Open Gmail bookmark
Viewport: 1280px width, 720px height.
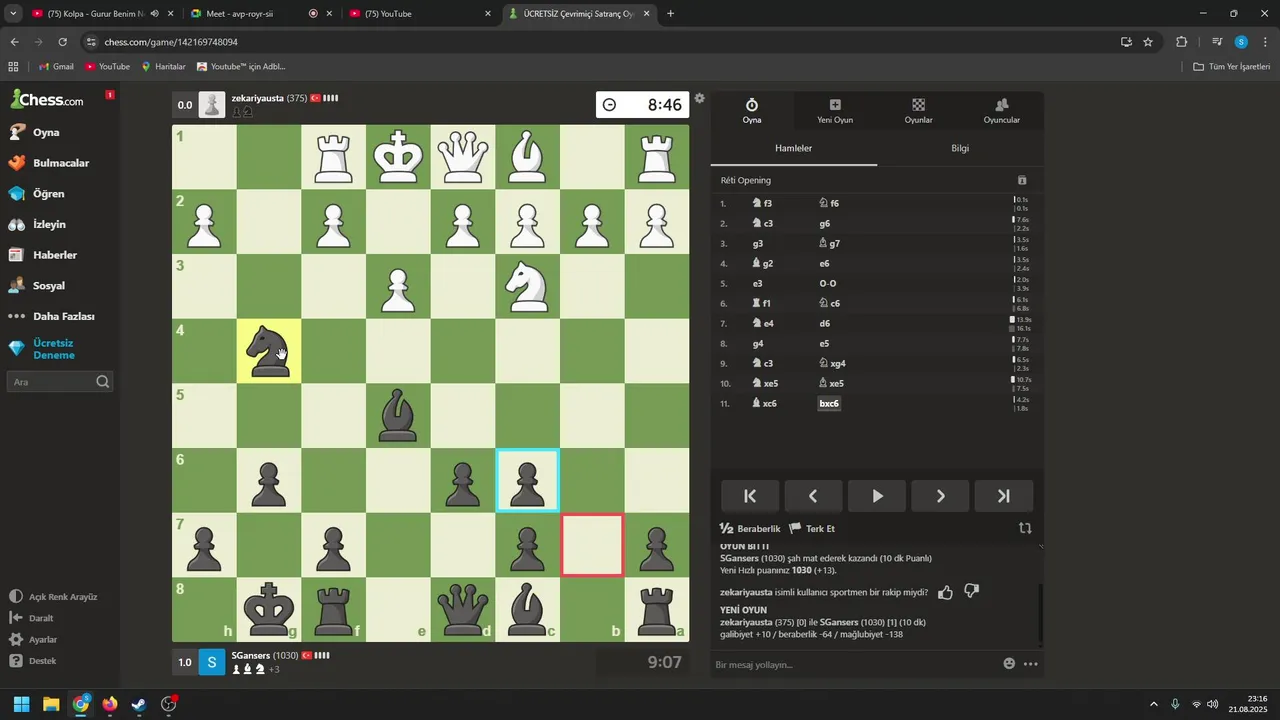pos(56,66)
